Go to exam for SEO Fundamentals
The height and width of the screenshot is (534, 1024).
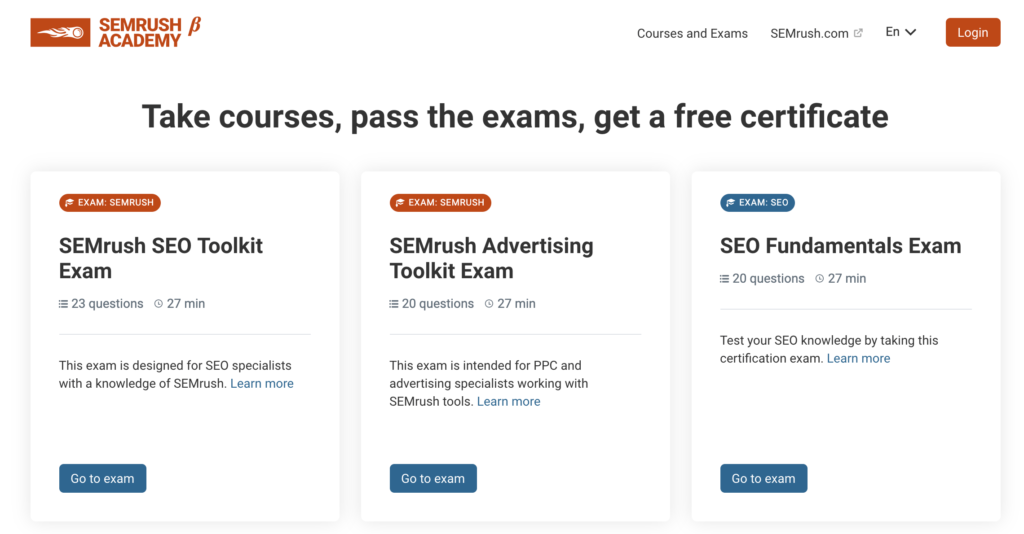[763, 478]
